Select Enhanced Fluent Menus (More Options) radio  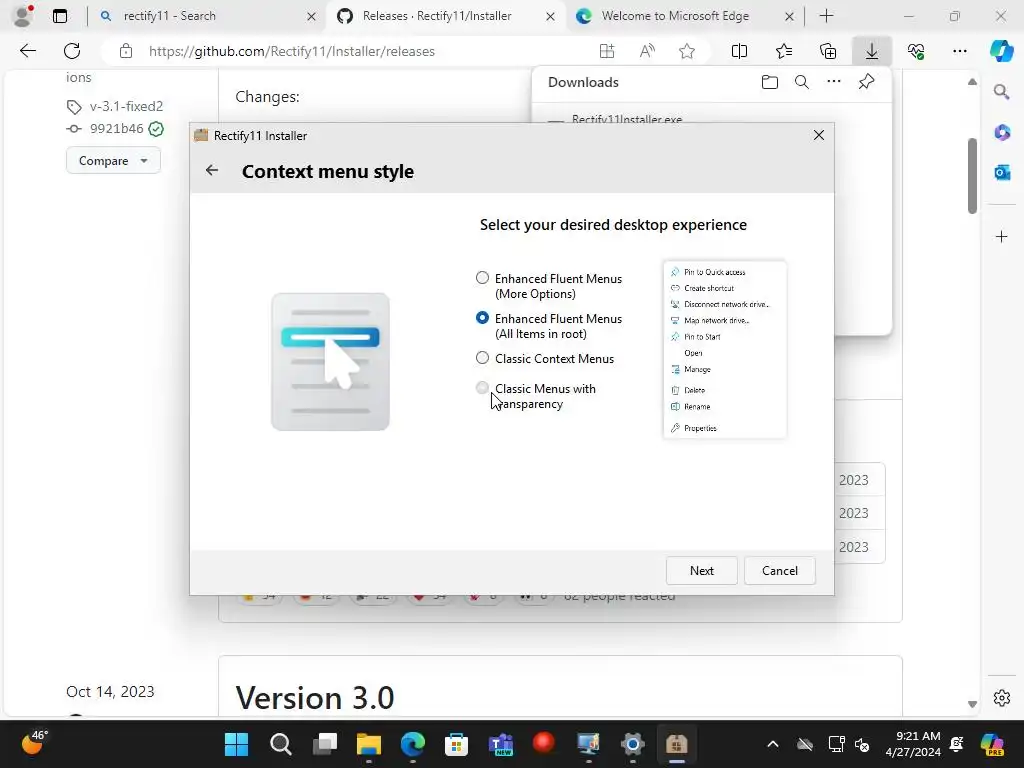click(483, 278)
